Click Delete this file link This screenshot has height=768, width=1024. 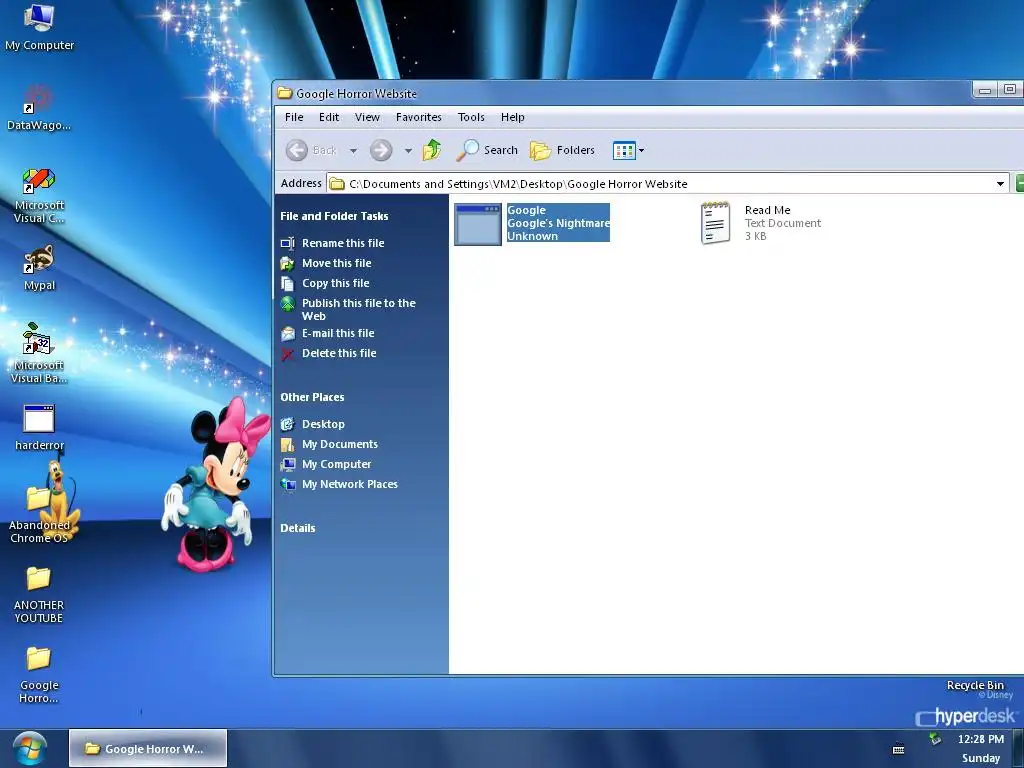(x=339, y=353)
